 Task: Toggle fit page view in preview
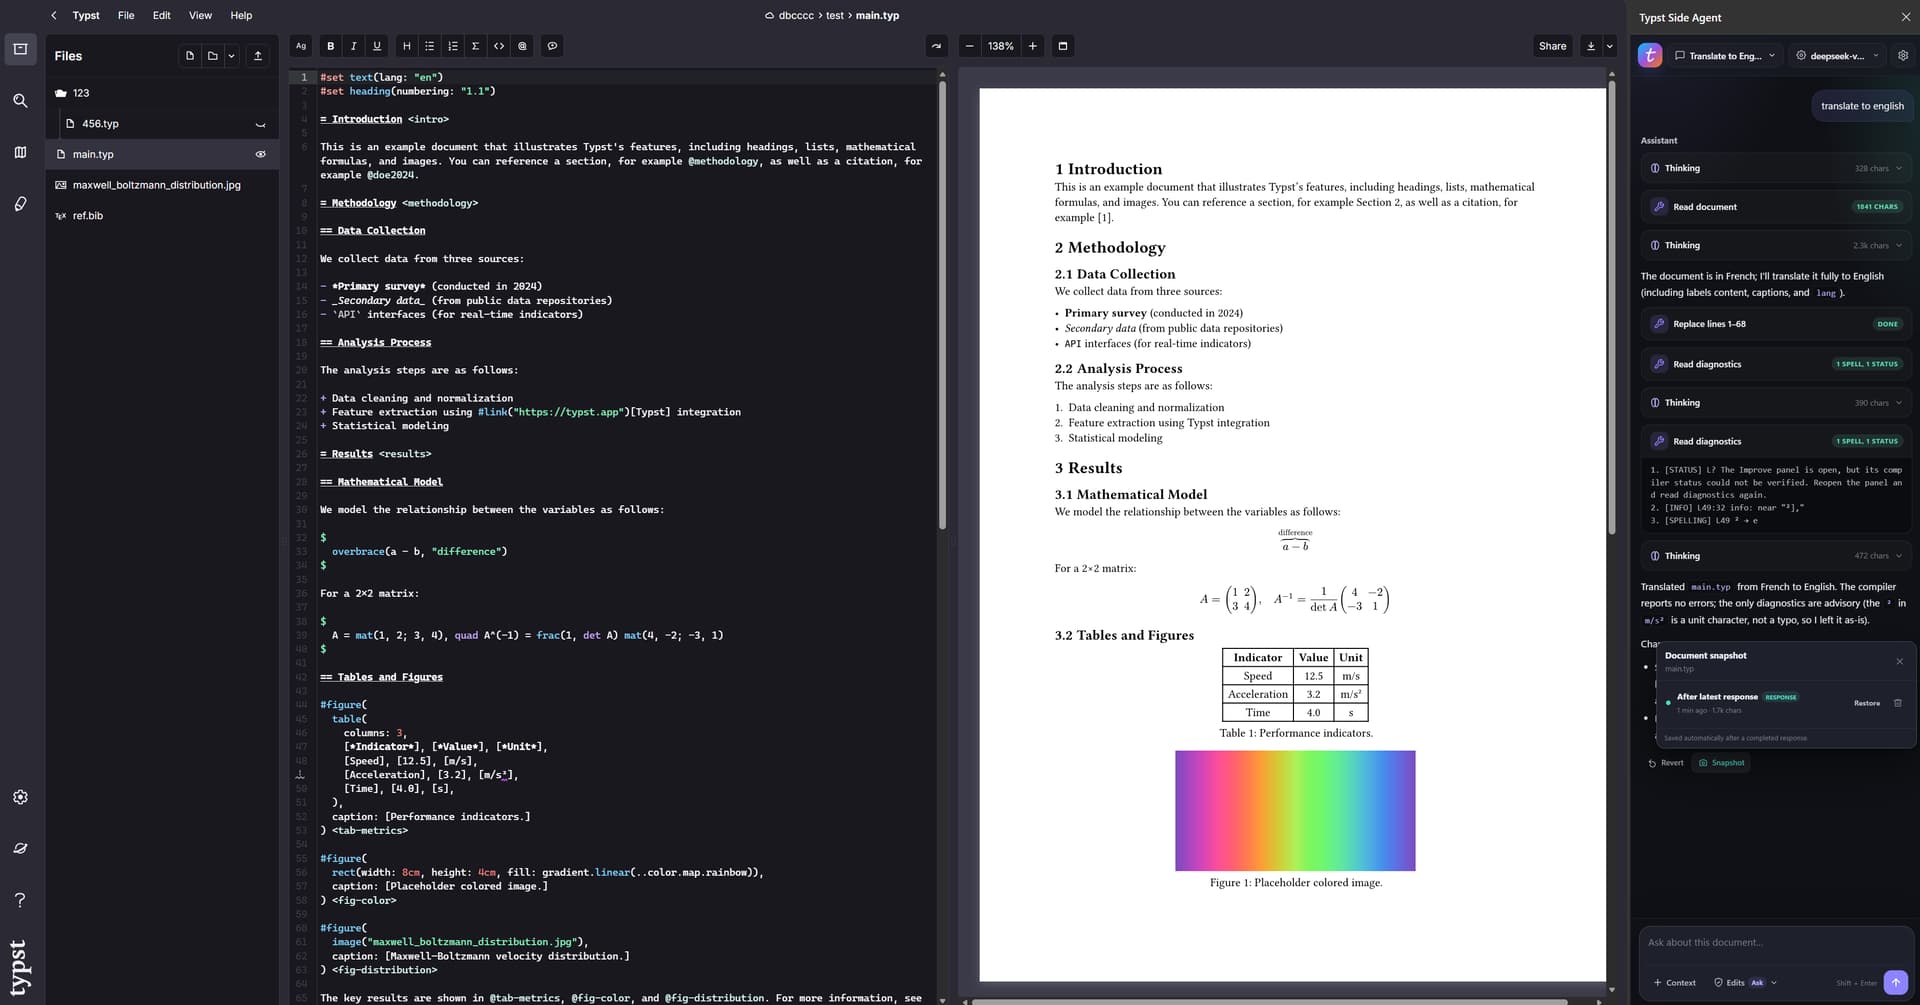coord(1063,46)
